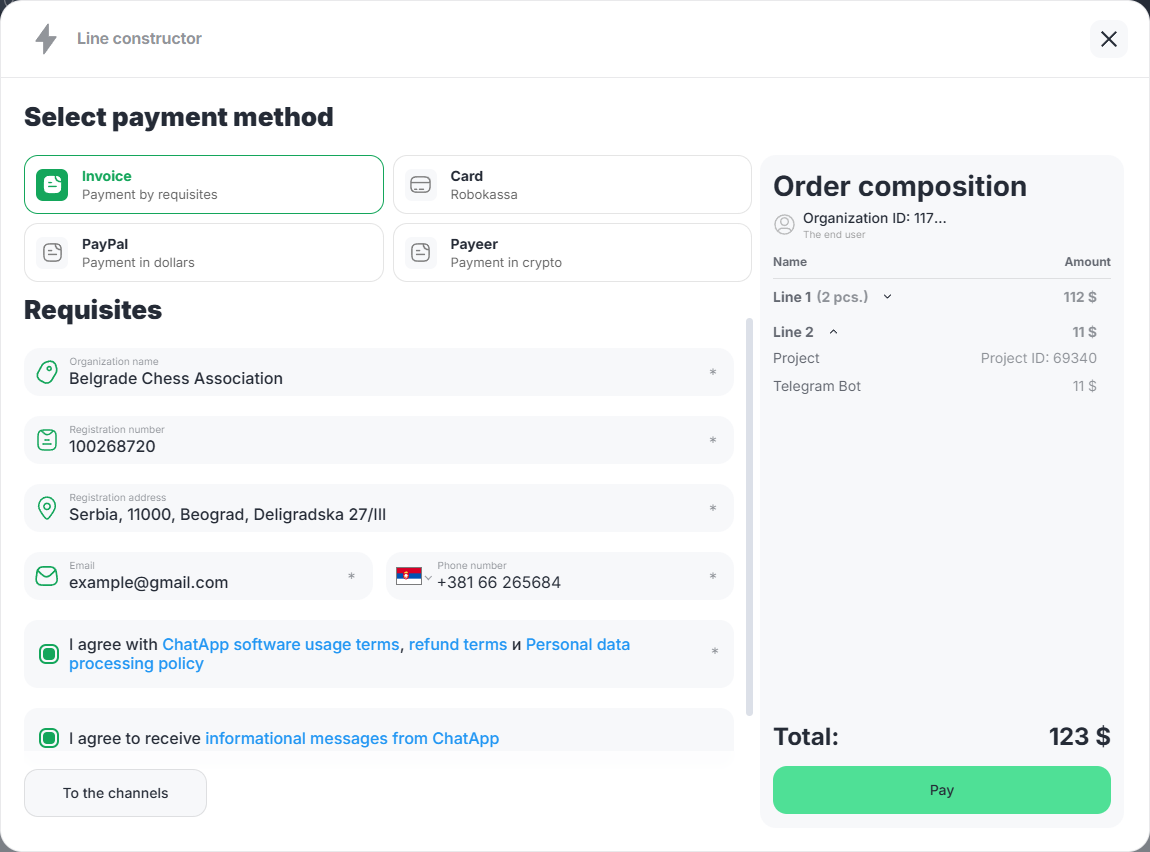Click the Payeer crypto payment icon
This screenshot has width=1150, height=852.
(x=421, y=252)
